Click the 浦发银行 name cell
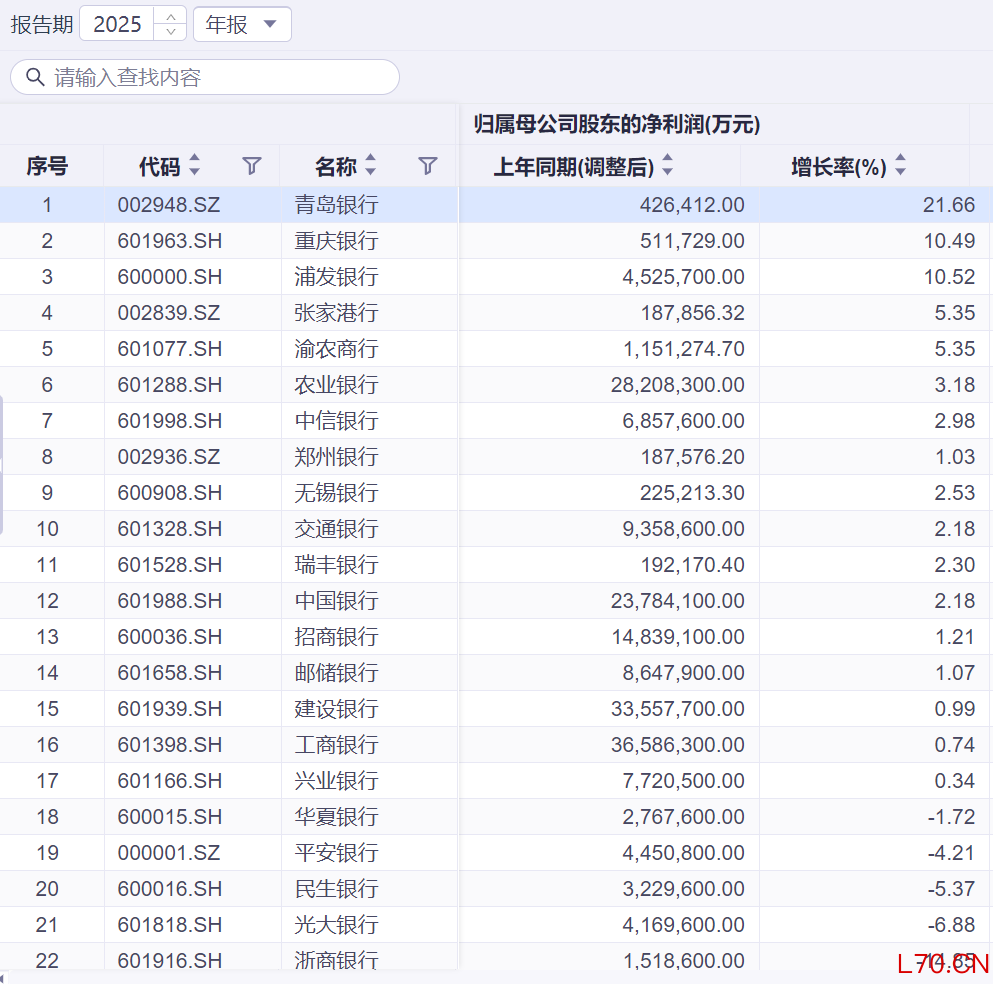Image resolution: width=993 pixels, height=984 pixels. tap(336, 277)
